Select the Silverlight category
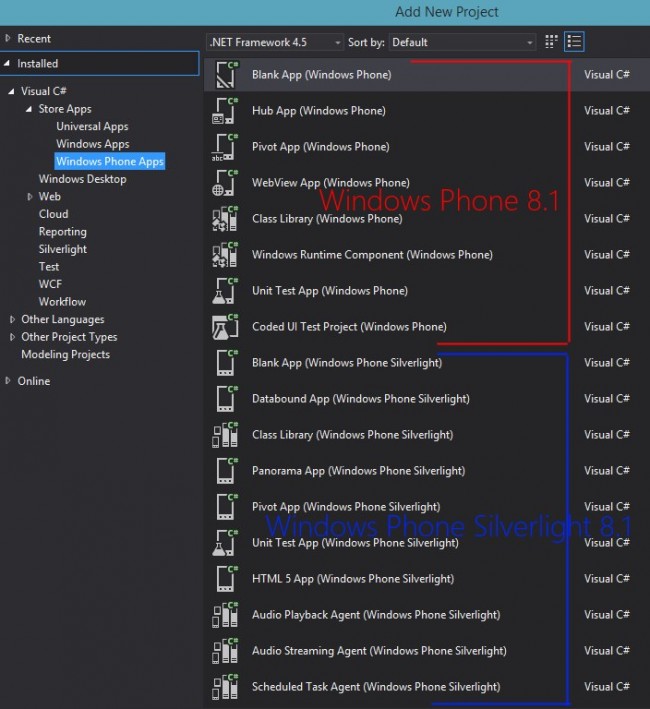The image size is (650, 709). pyautogui.click(x=62, y=249)
